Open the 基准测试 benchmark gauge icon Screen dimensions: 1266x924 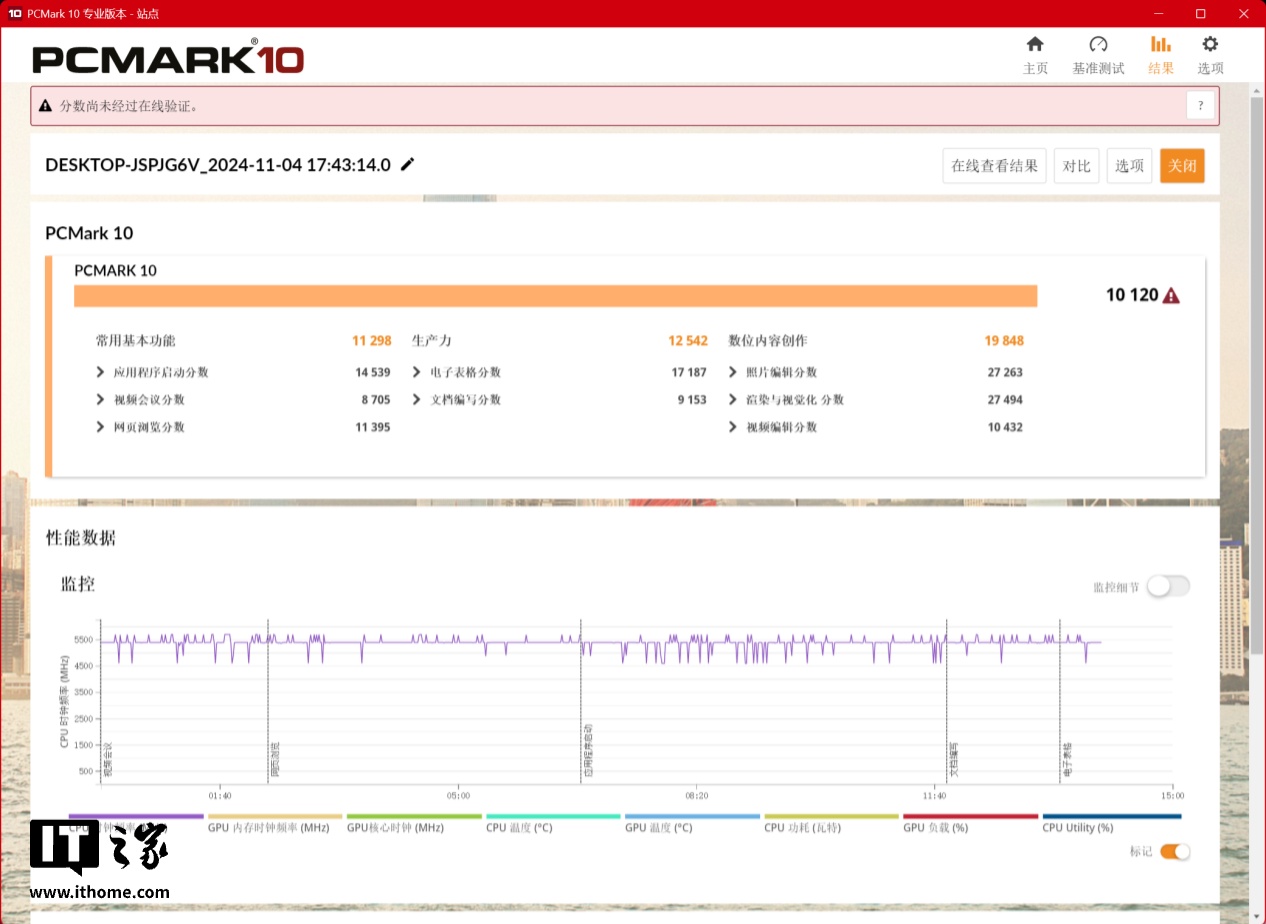[x=1098, y=45]
